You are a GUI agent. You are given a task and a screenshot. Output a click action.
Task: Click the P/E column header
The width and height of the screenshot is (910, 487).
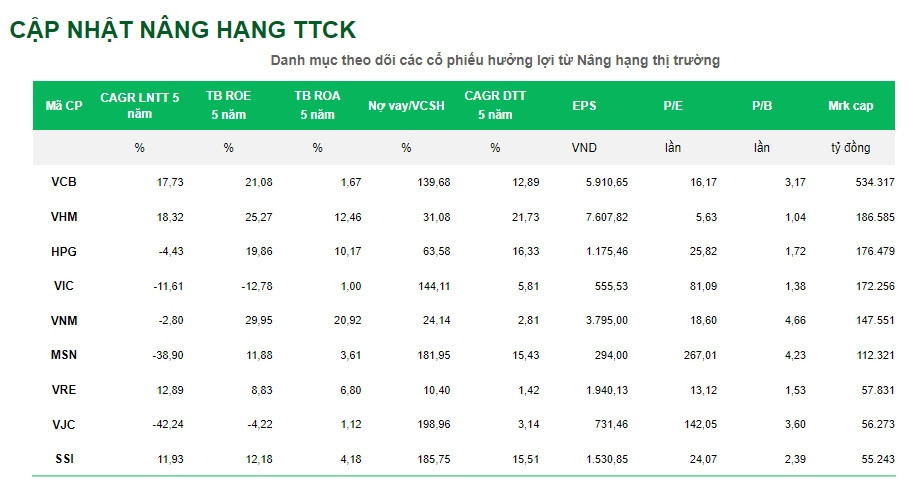(x=672, y=106)
